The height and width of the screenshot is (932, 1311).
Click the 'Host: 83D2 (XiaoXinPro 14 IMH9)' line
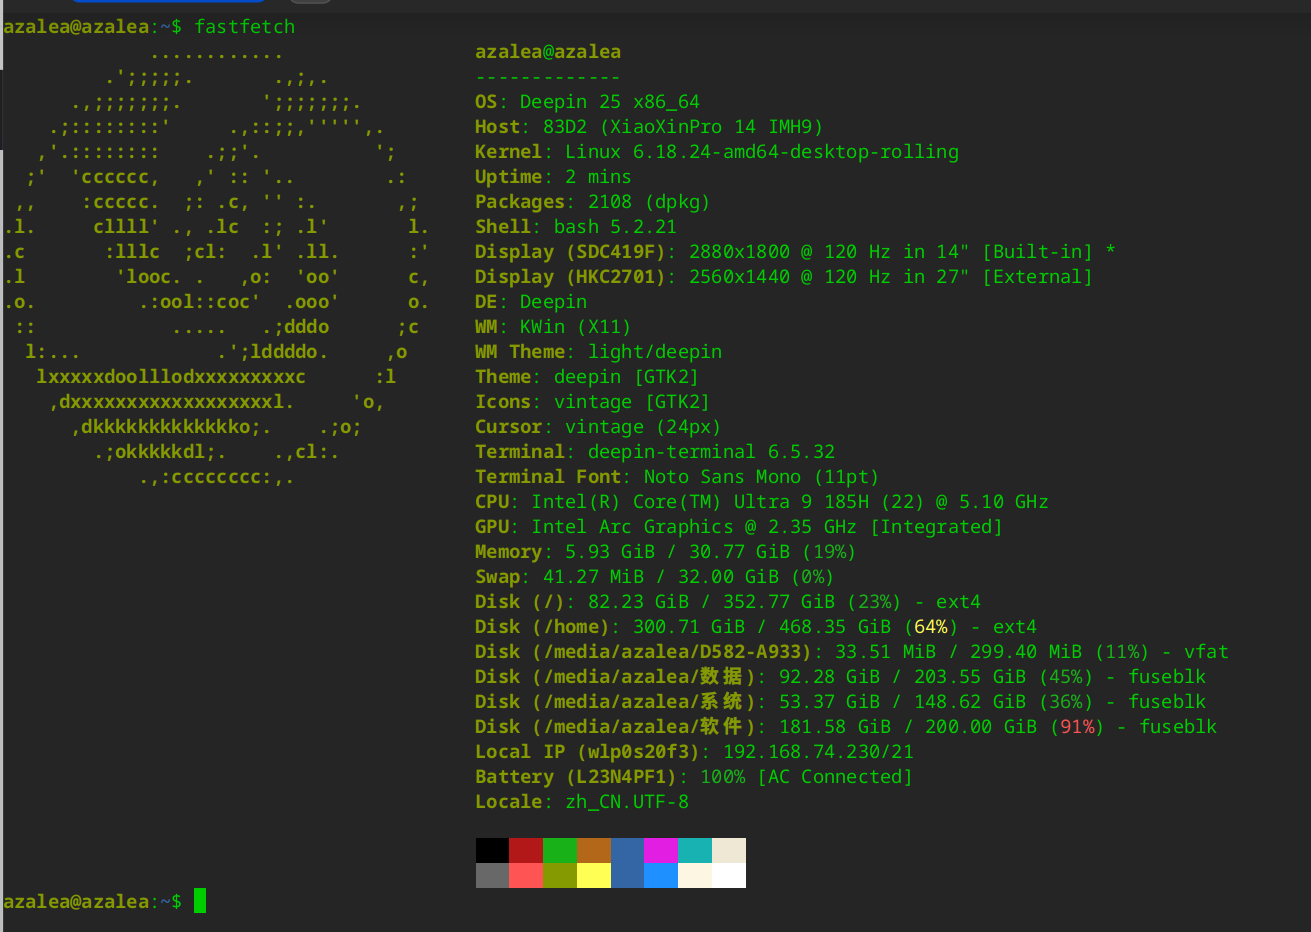(x=649, y=127)
